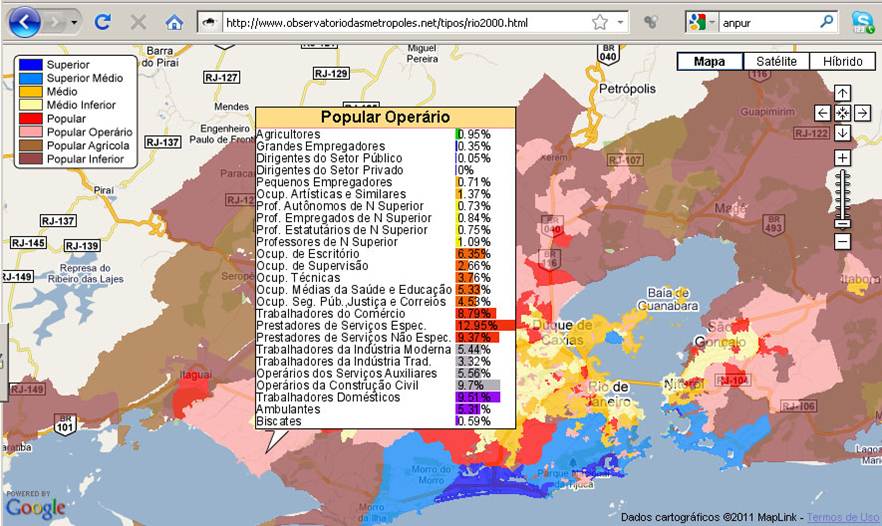Go back with the browser back button
The height and width of the screenshot is (526, 882).
(x=25, y=23)
